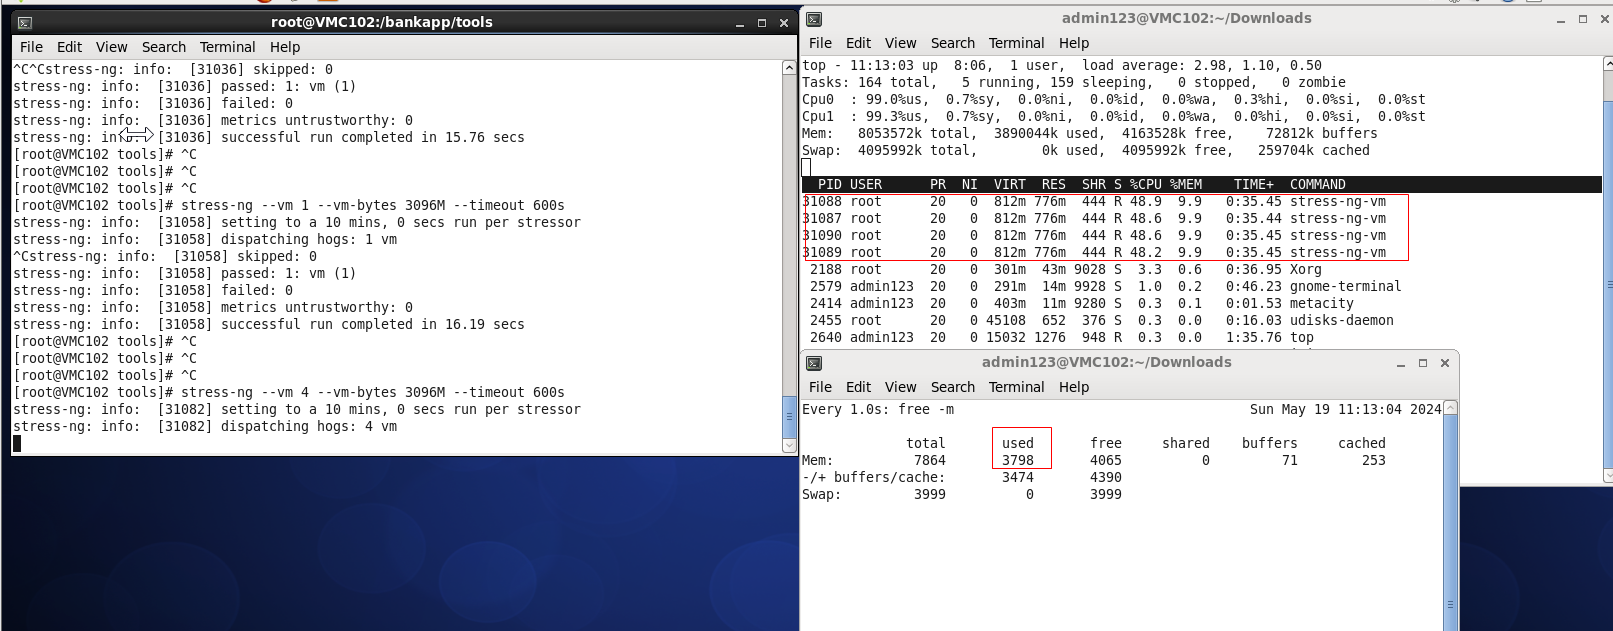1613x631 pixels.
Task: Click gnome-terminal process row in top
Action: tap(1106, 286)
